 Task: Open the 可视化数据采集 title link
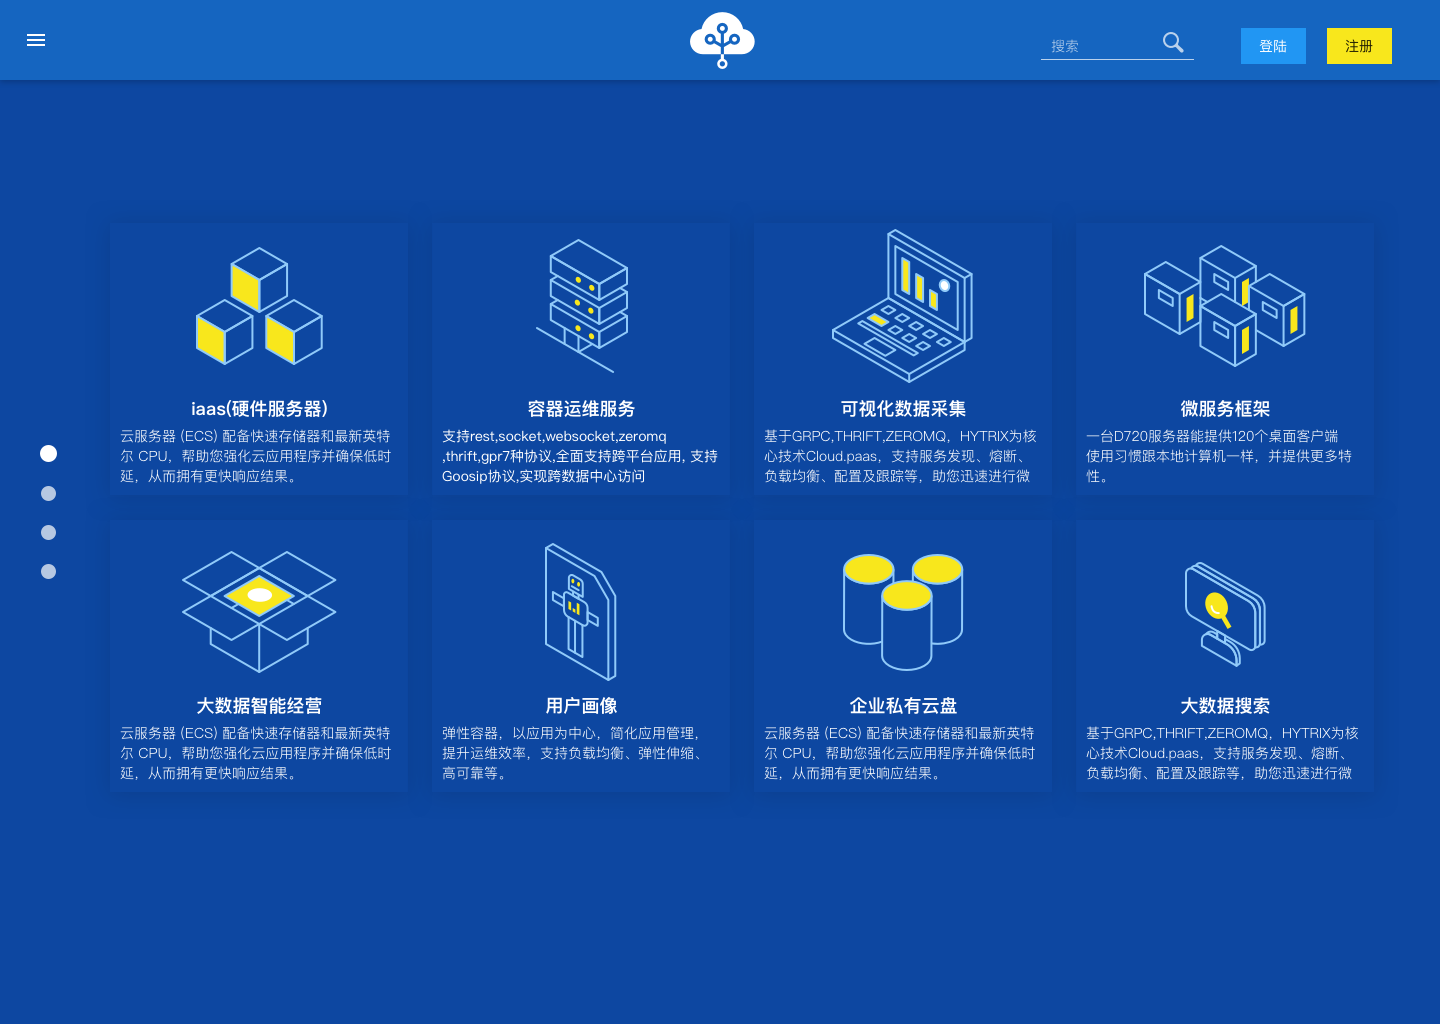click(903, 409)
